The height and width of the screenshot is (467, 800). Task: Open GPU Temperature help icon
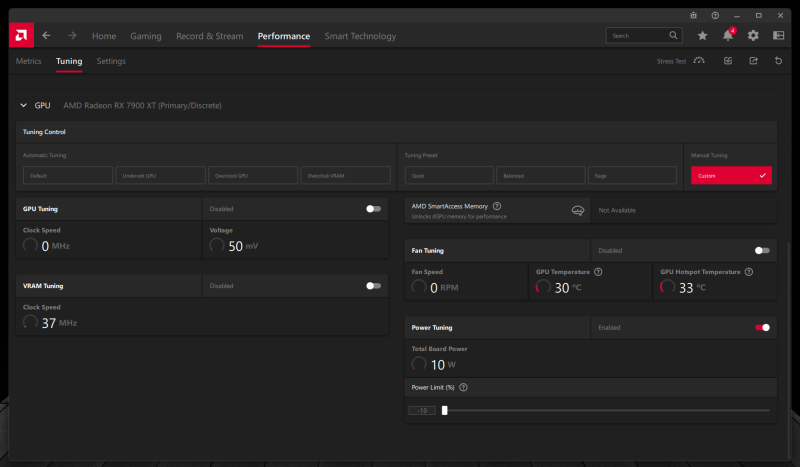point(598,272)
